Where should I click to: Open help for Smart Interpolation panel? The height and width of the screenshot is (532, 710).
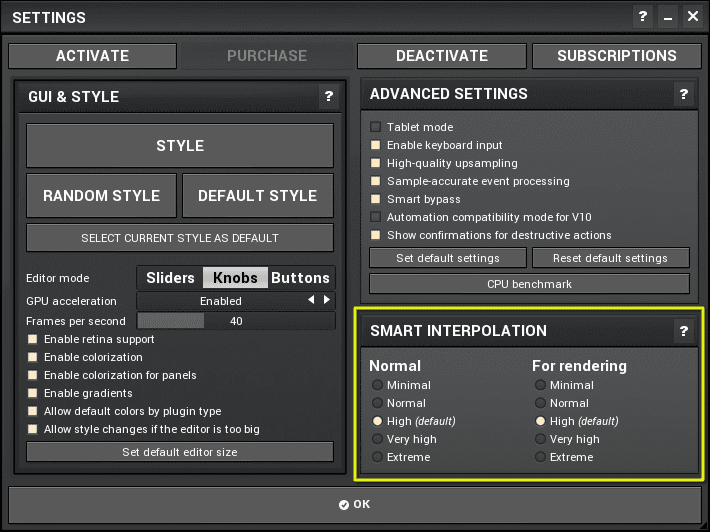coord(684,331)
